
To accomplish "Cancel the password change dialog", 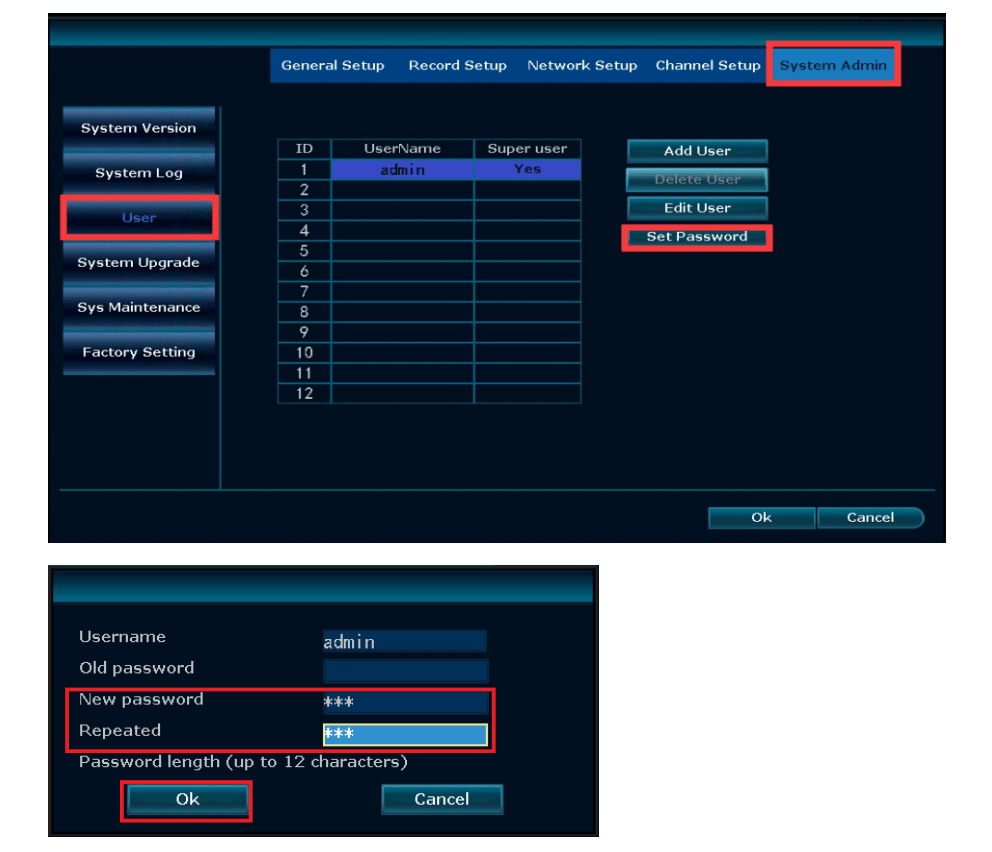I will pos(441,799).
